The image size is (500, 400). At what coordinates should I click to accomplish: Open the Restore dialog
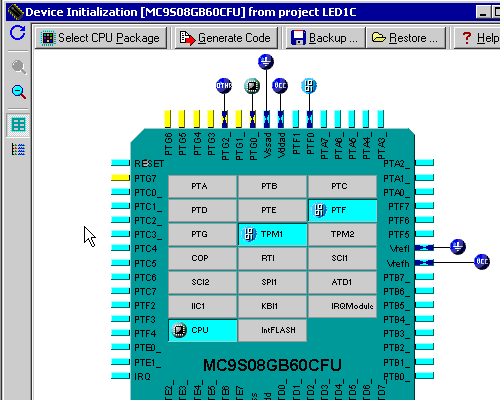(x=406, y=38)
